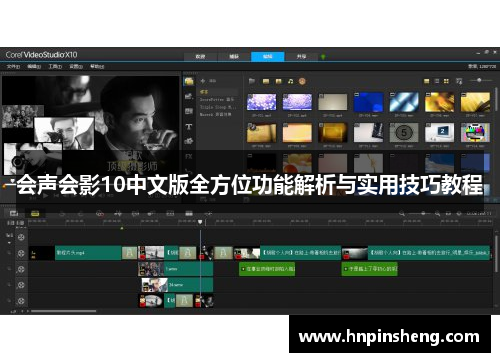Open the Instant Project panel icon
Viewport: 500px width, 362px height.
tap(189, 96)
